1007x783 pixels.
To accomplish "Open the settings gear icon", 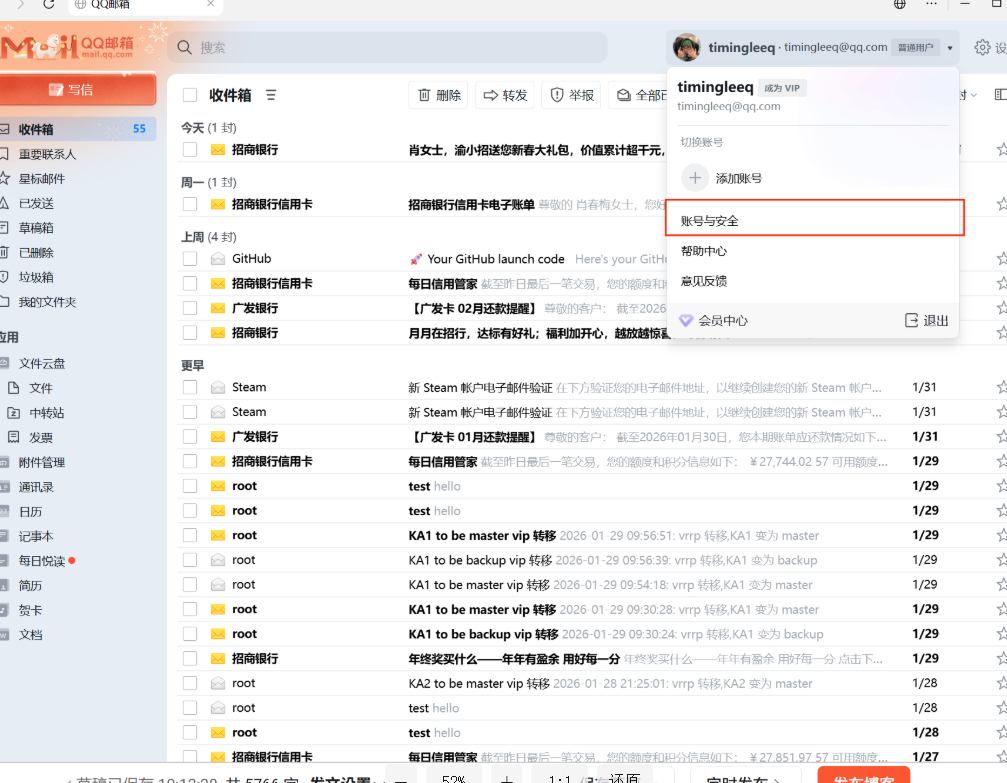I will point(982,48).
